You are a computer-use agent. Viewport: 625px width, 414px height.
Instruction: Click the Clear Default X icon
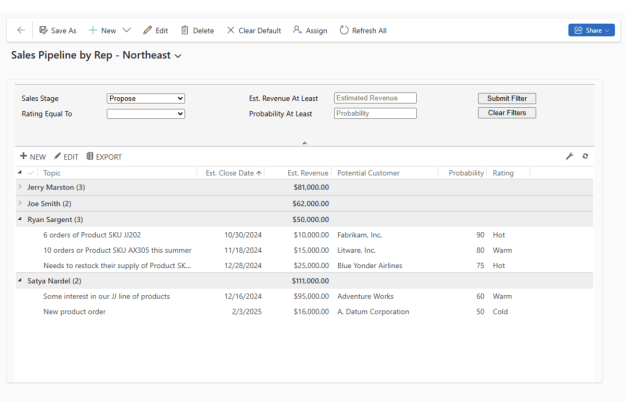tap(230, 30)
